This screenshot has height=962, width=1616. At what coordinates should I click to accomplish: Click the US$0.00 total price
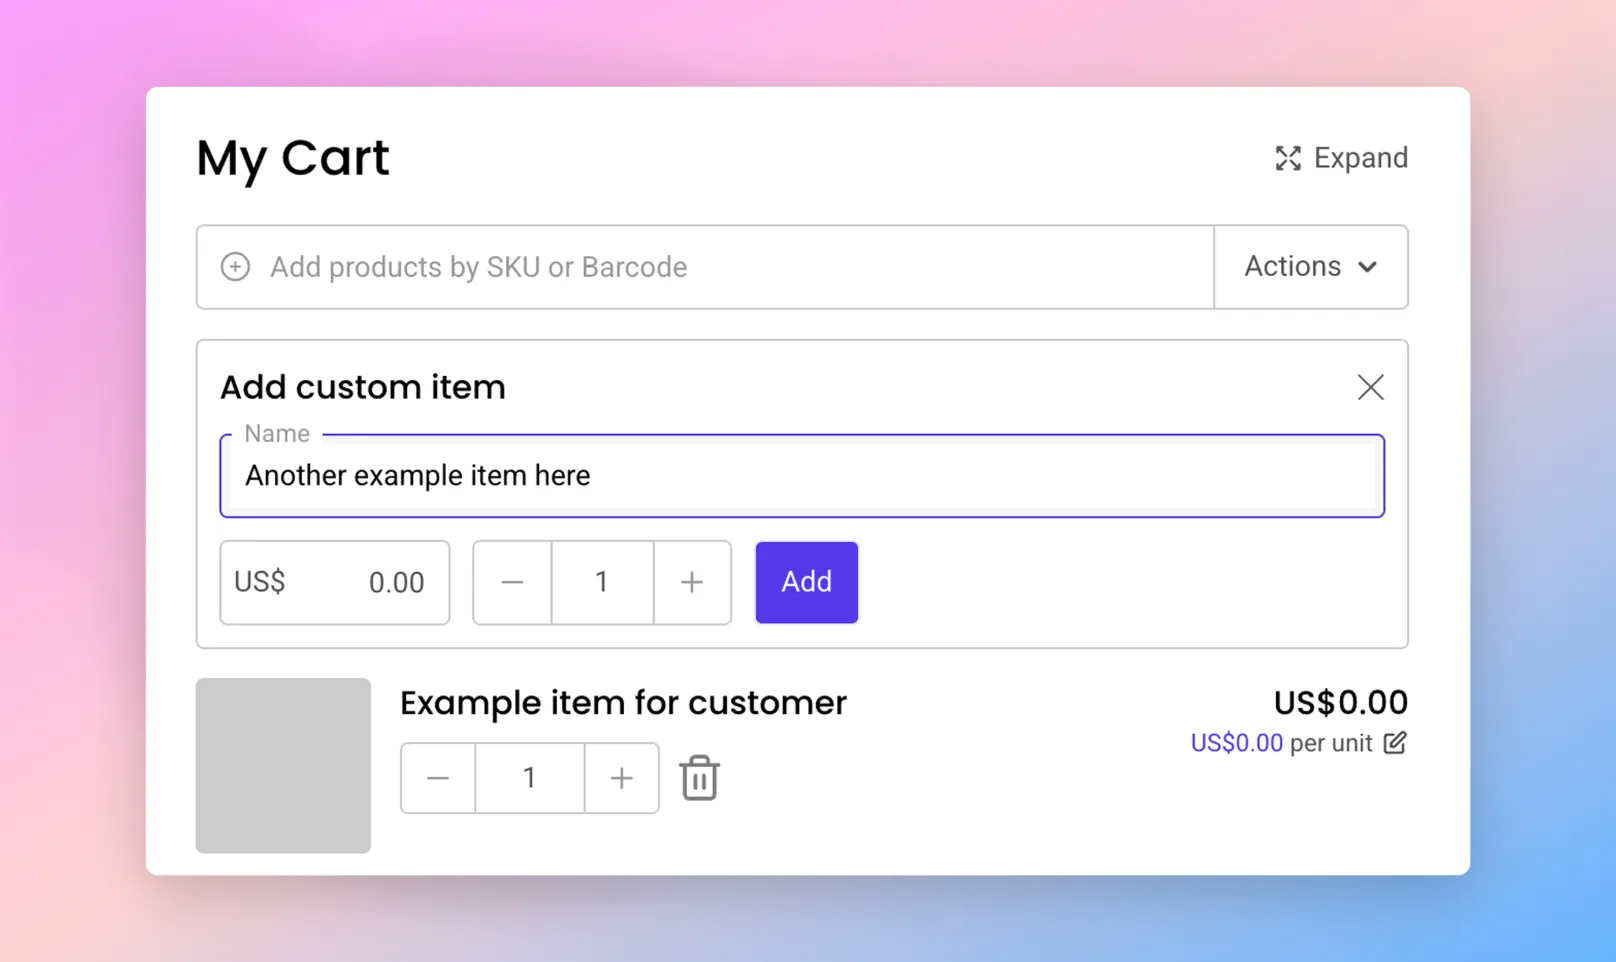[x=1340, y=703]
